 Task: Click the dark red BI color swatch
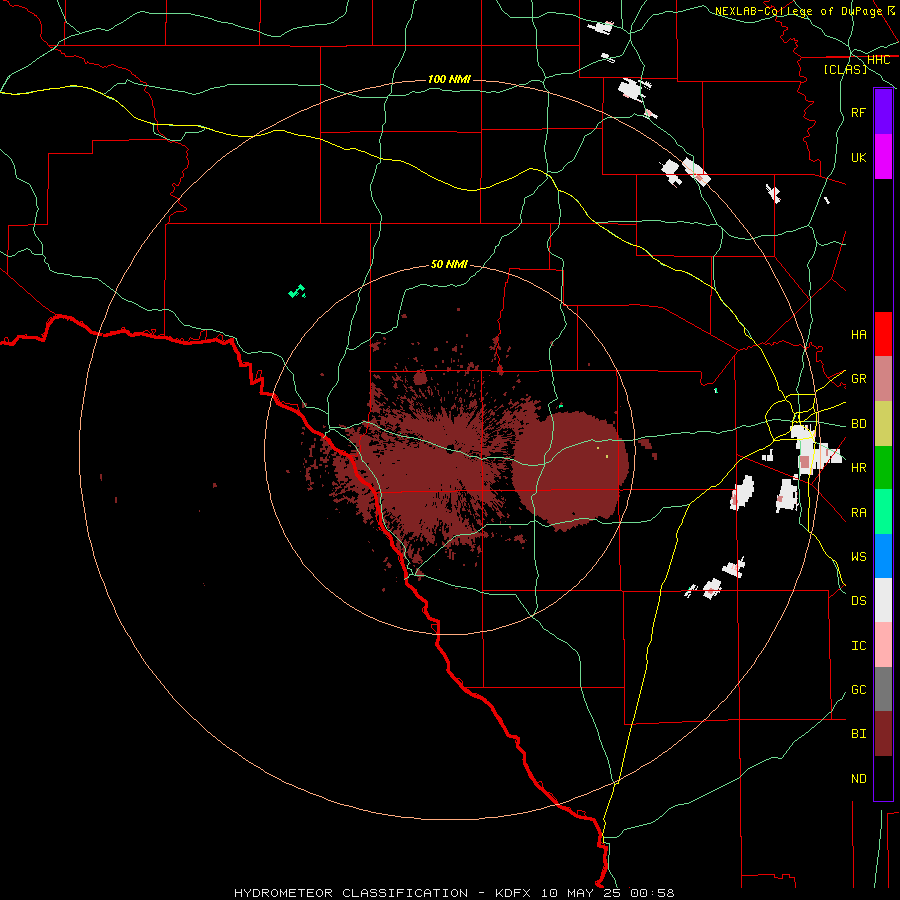click(883, 734)
